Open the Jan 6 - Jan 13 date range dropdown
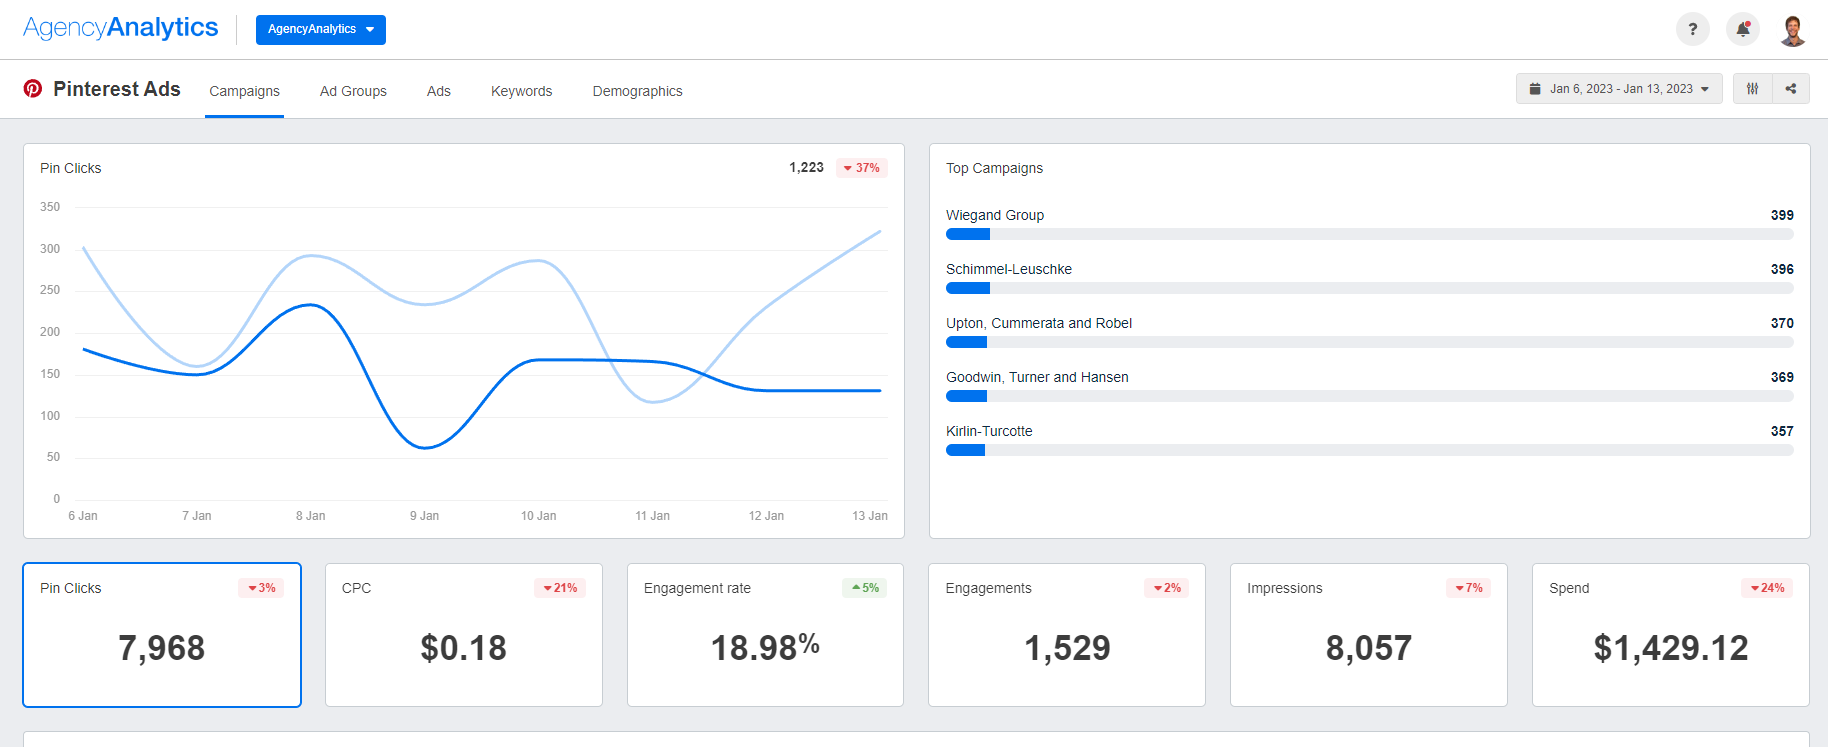This screenshot has height=747, width=1828. click(x=1620, y=89)
